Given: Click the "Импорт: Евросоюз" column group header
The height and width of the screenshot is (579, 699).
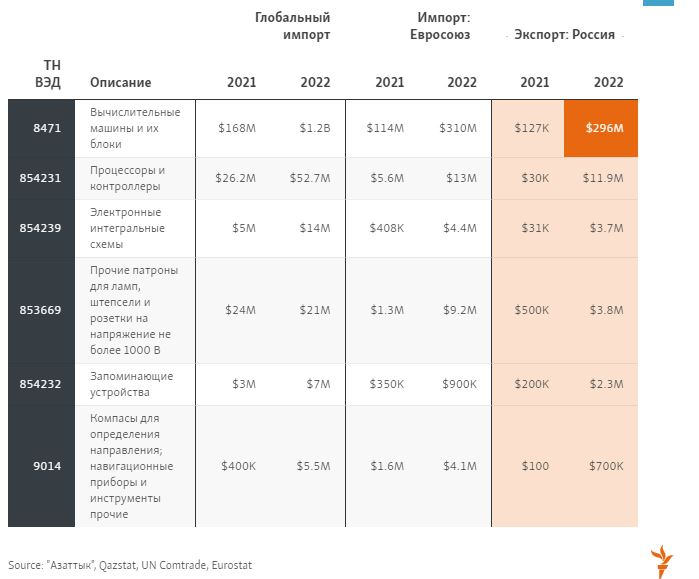Looking at the screenshot, I should (443, 26).
